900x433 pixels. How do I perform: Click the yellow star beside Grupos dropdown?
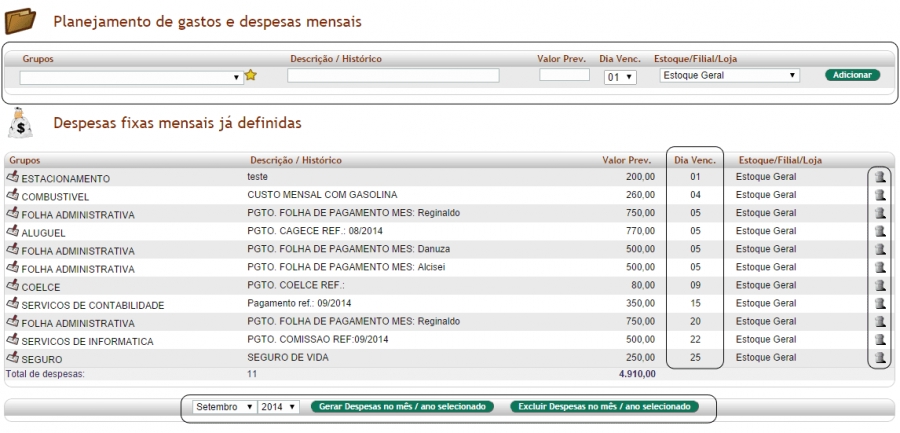coord(251,75)
